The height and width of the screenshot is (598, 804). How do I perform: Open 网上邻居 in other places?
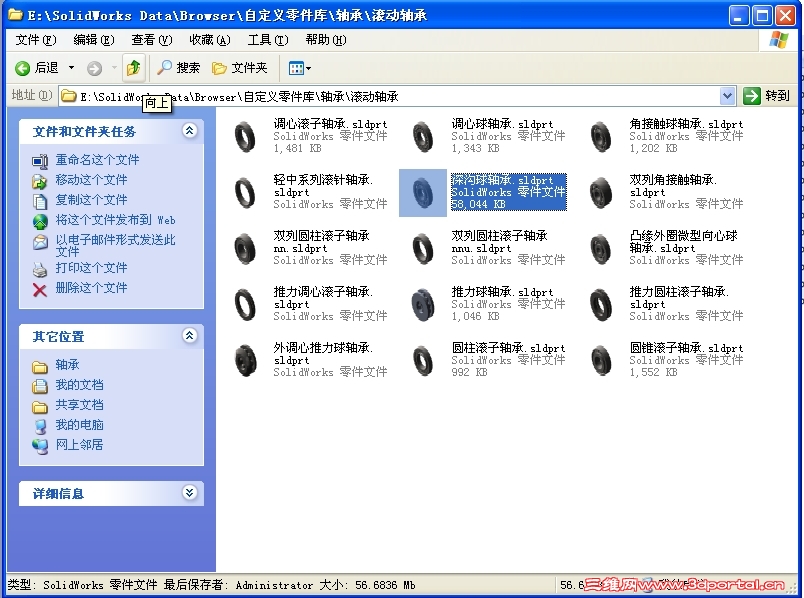click(79, 445)
